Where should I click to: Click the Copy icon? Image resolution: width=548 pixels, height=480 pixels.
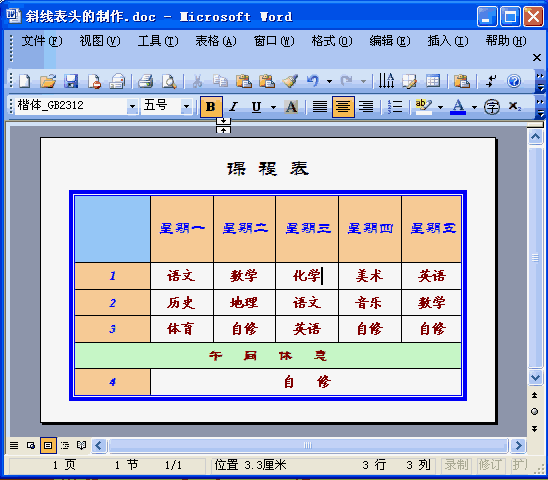[221, 81]
